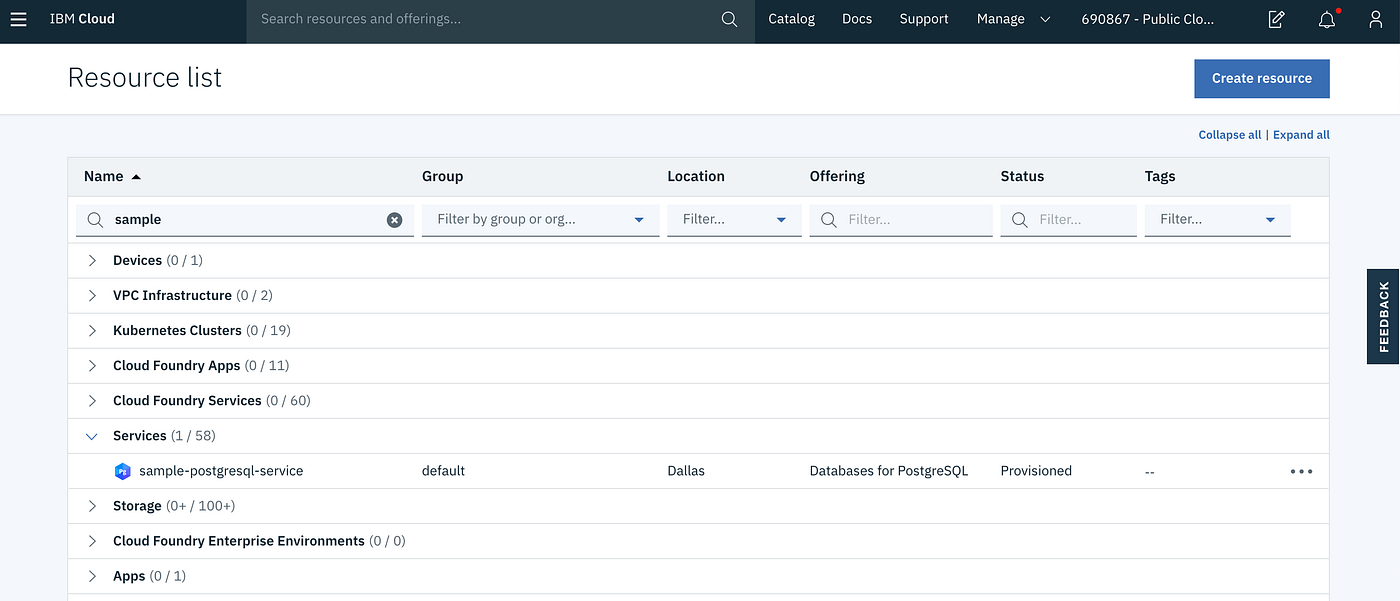
Task: Open the cost estimator edit icon
Action: (1276, 19)
